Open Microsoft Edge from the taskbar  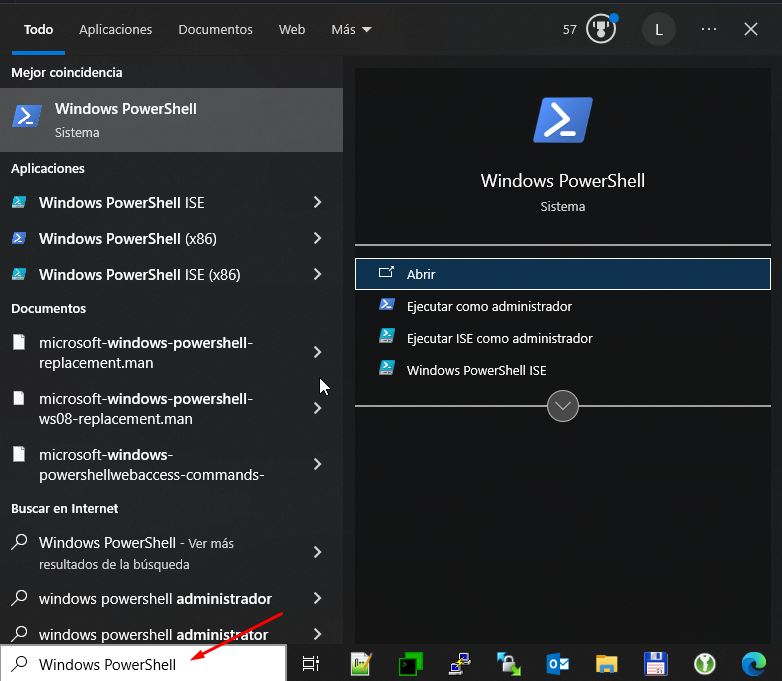754,664
